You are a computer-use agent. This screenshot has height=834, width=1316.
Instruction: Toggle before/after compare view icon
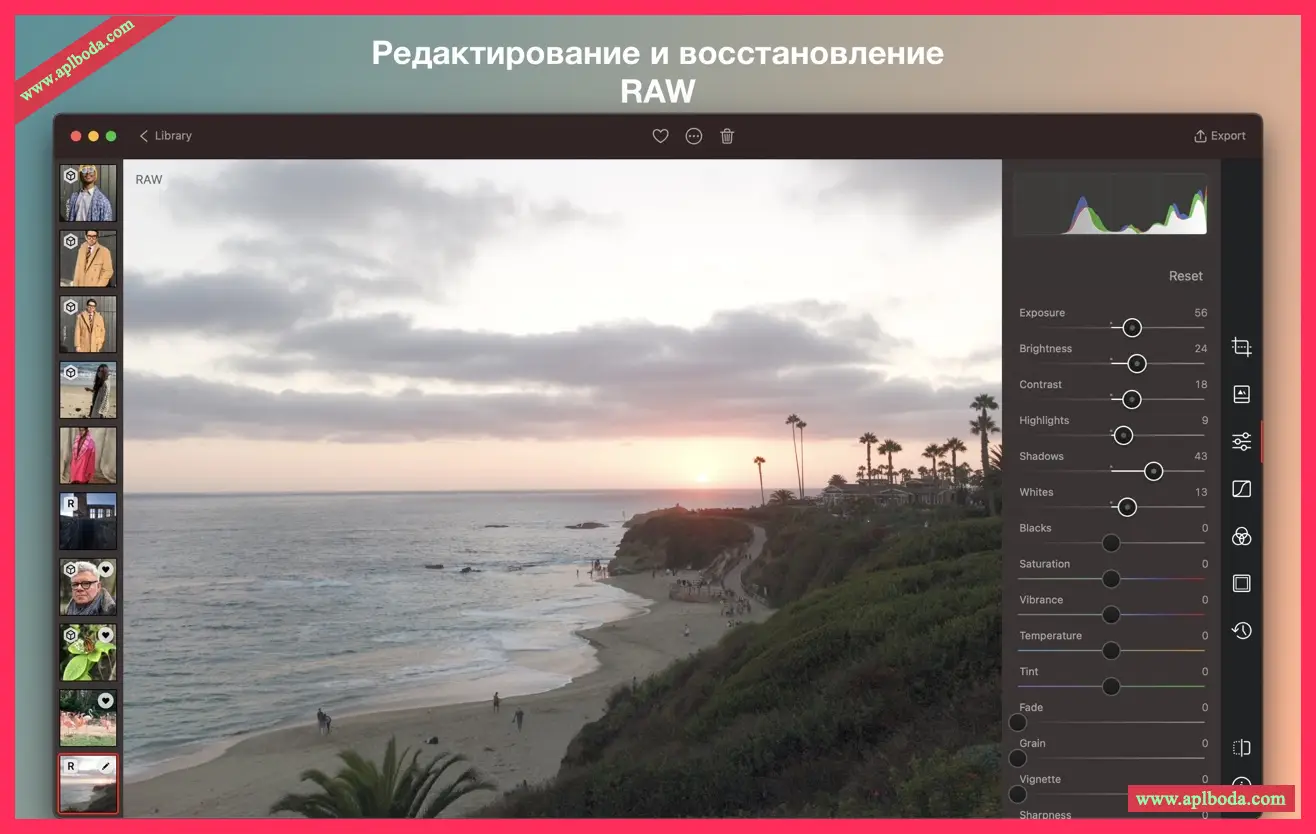[1241, 748]
